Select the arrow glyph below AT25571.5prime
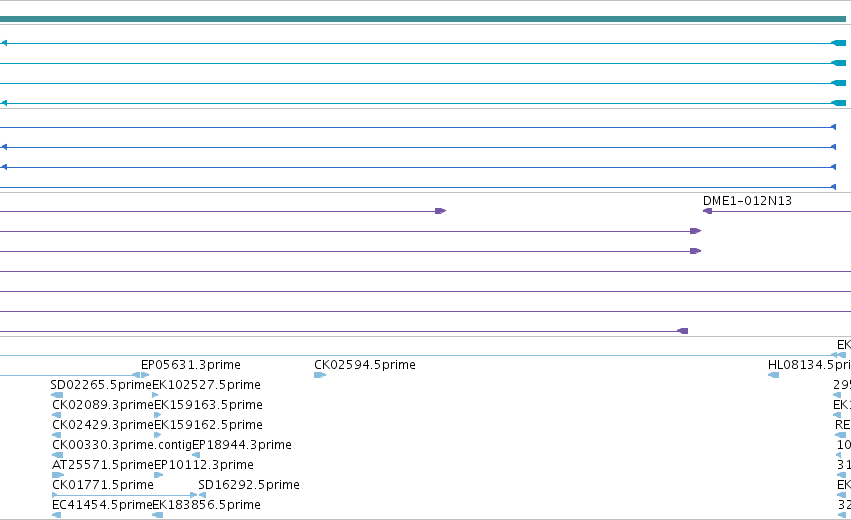 point(58,475)
